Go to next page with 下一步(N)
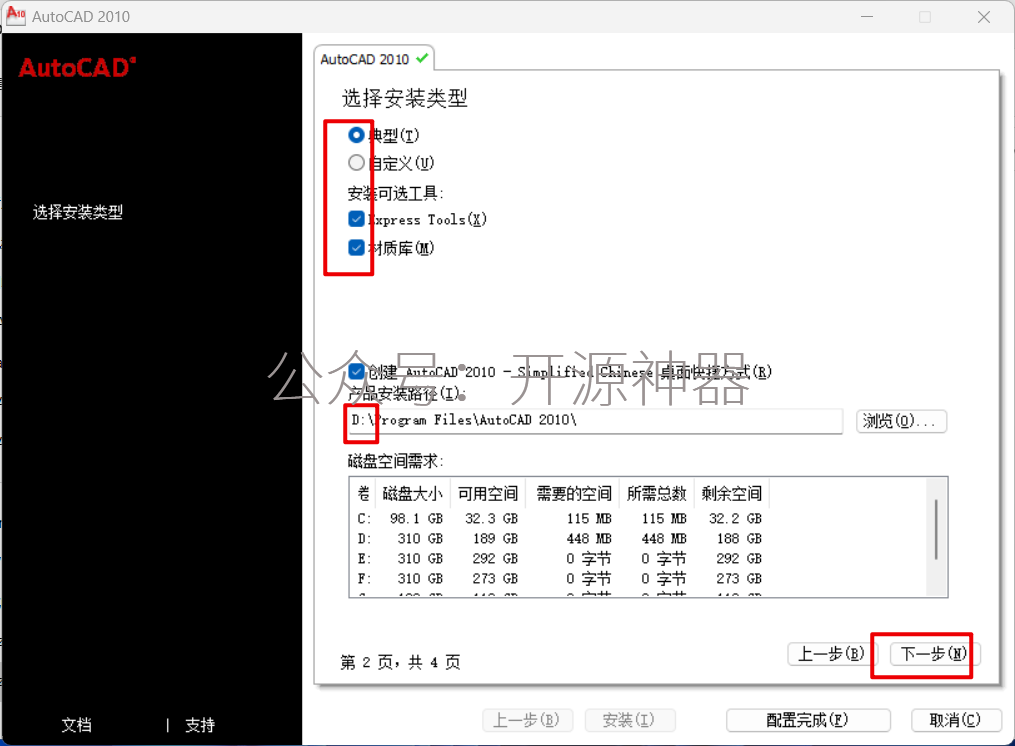This screenshot has height=746, width=1015. click(x=934, y=653)
